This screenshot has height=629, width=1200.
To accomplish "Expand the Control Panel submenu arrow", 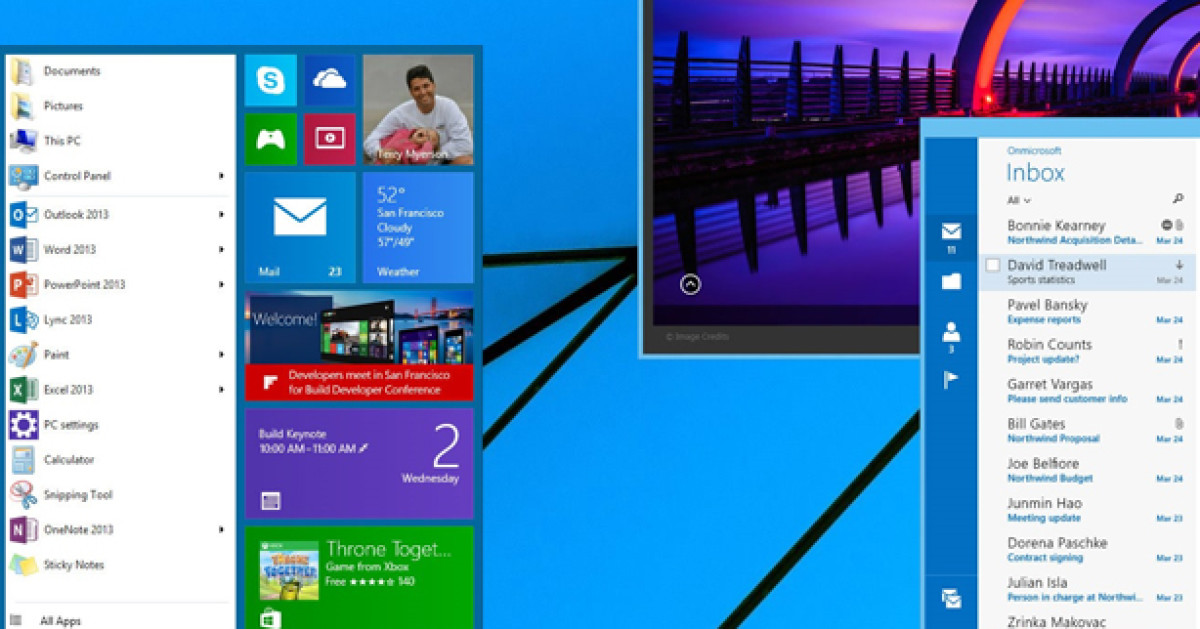I will click(221, 176).
